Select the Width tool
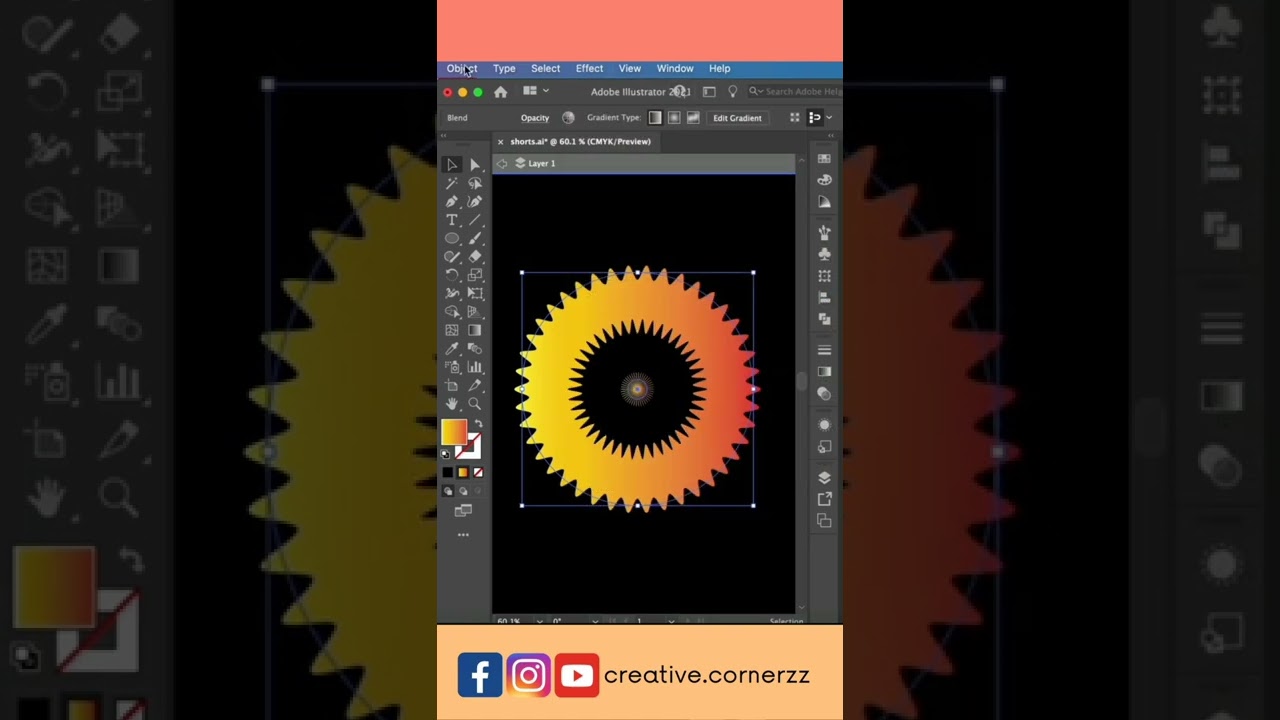 pos(452,293)
